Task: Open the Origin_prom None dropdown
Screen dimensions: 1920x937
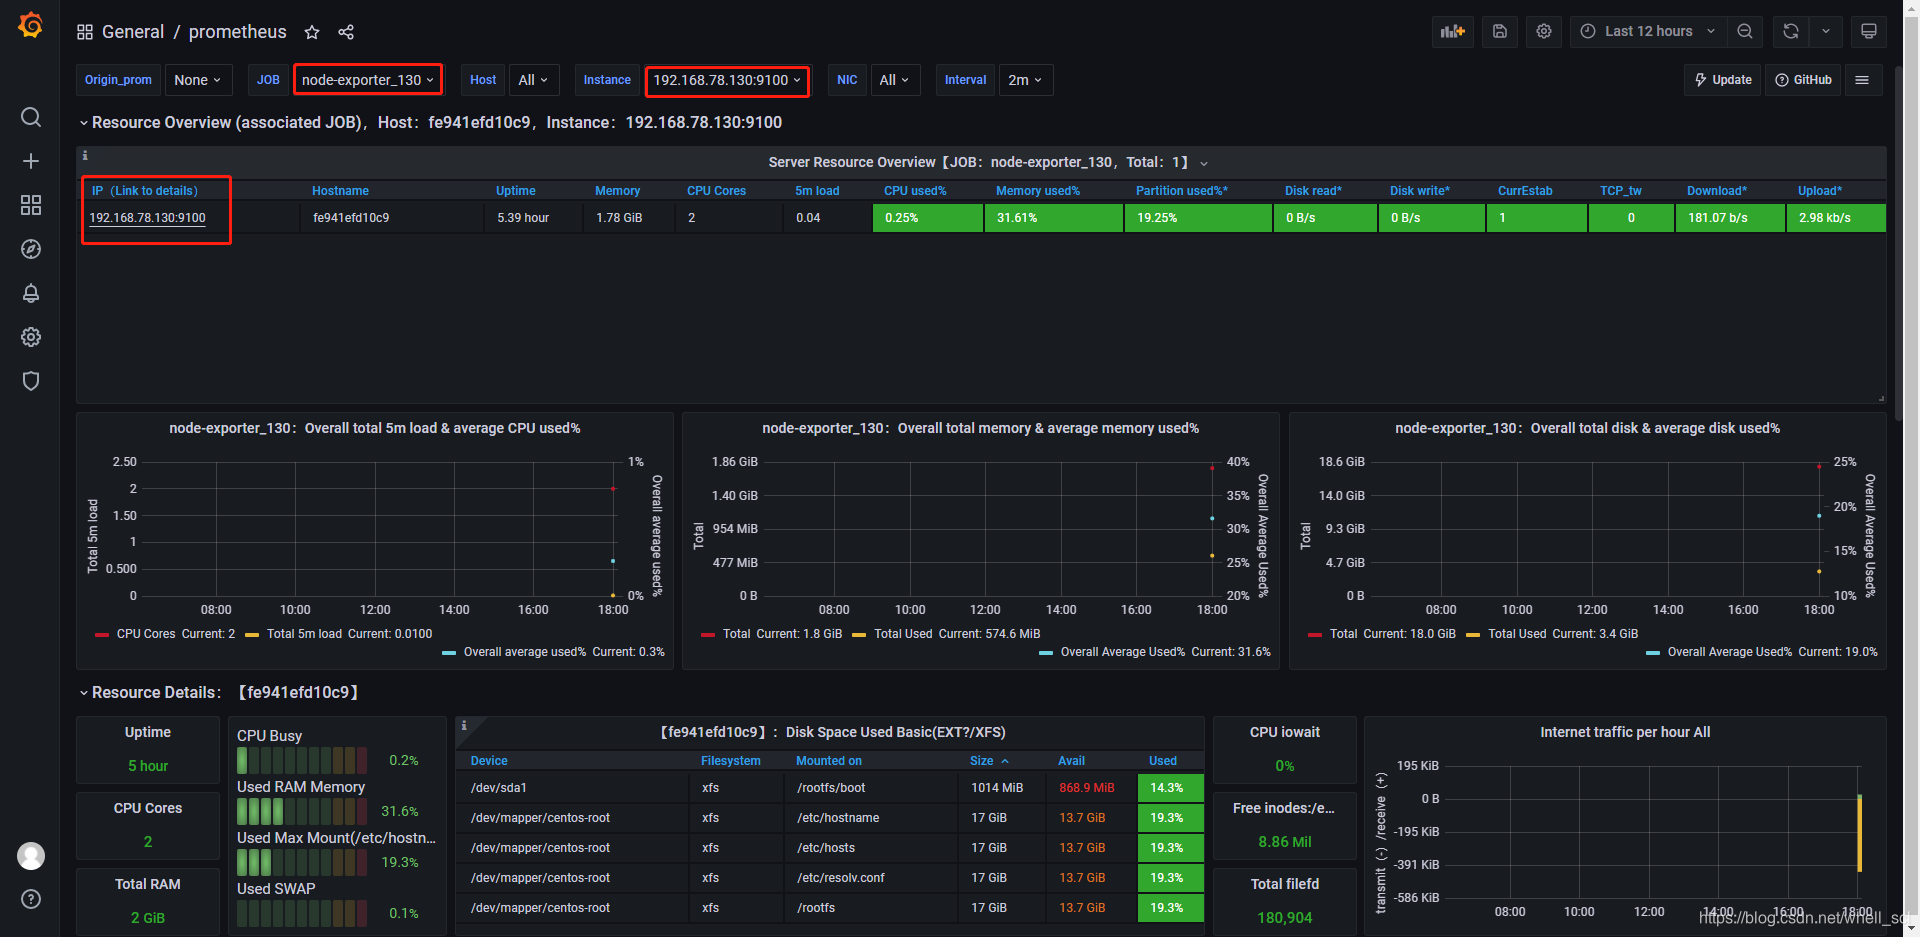Action: (197, 80)
